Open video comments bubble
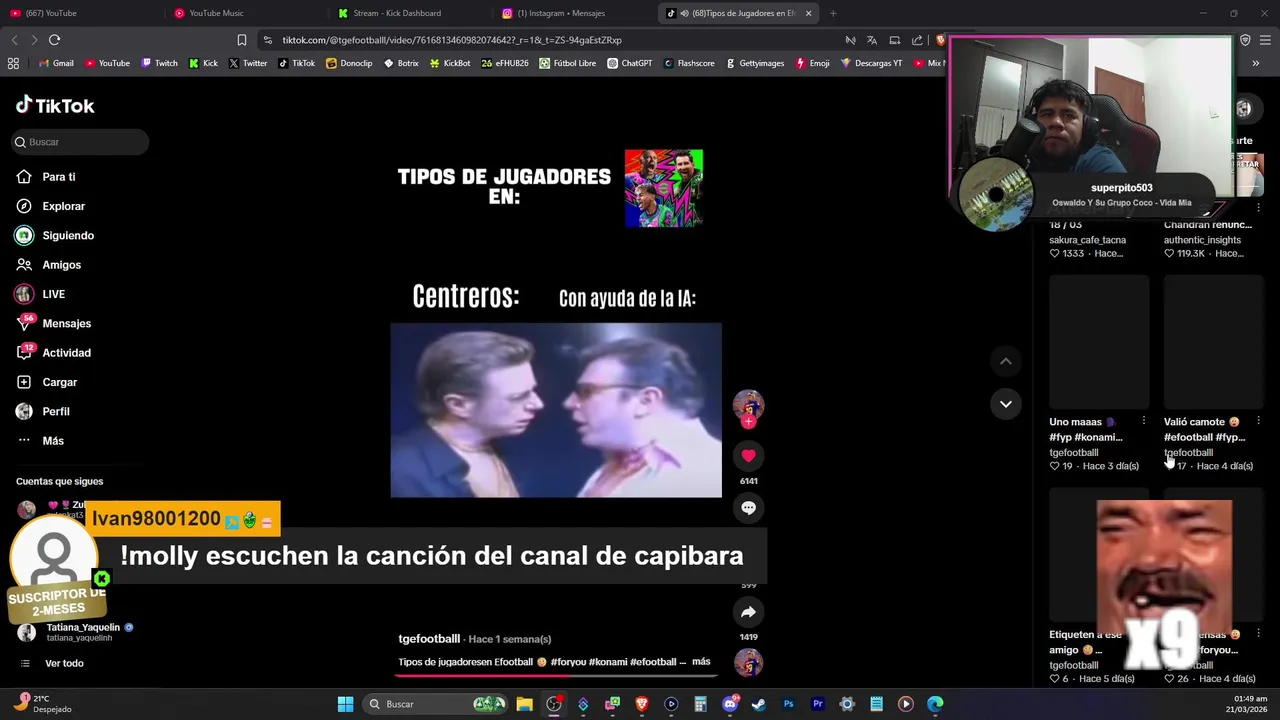The height and width of the screenshot is (720, 1280). coord(748,508)
